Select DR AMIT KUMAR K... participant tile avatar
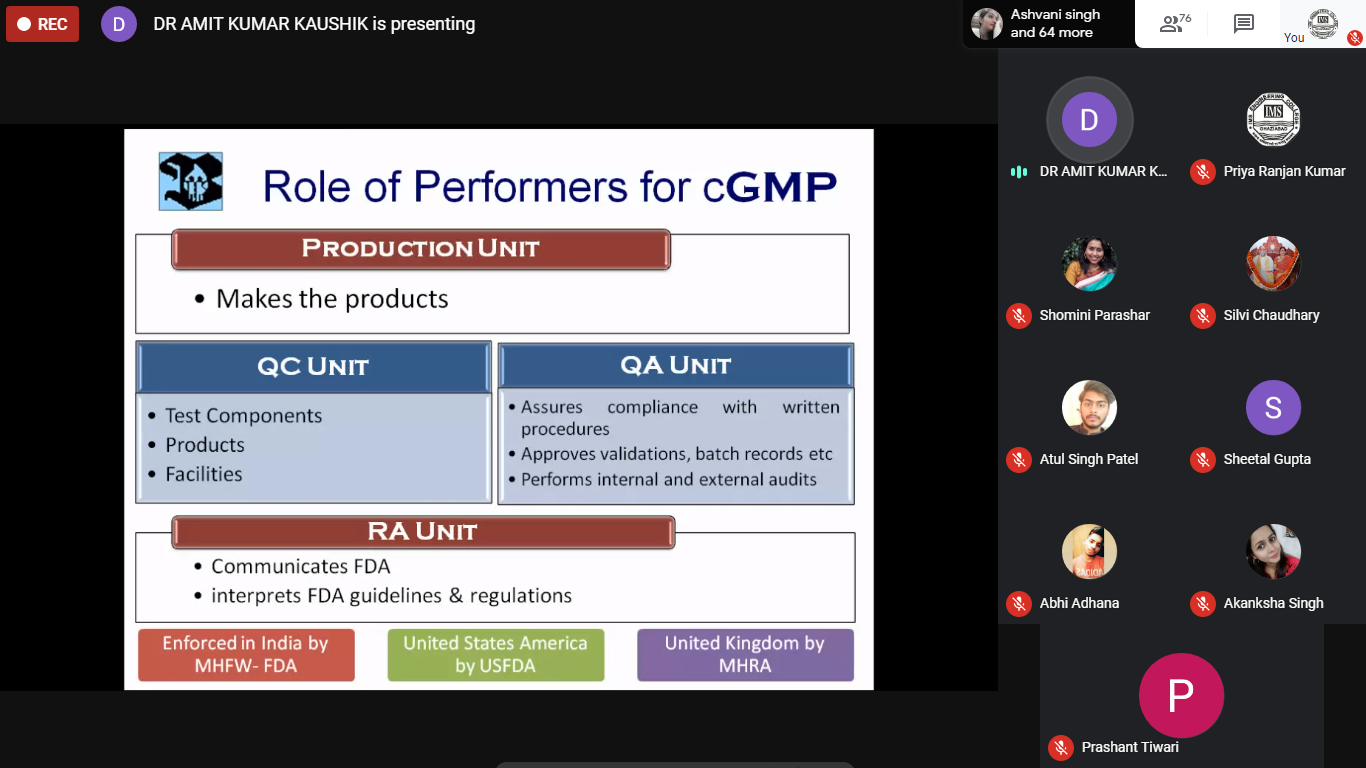The image size is (1366, 768). click(x=1089, y=120)
